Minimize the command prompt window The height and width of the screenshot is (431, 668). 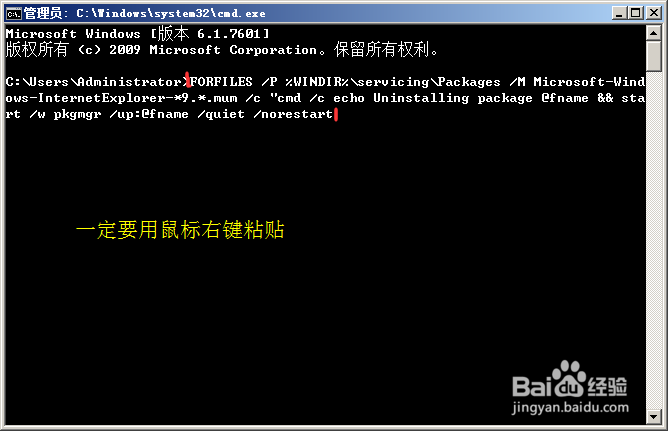point(619,13)
